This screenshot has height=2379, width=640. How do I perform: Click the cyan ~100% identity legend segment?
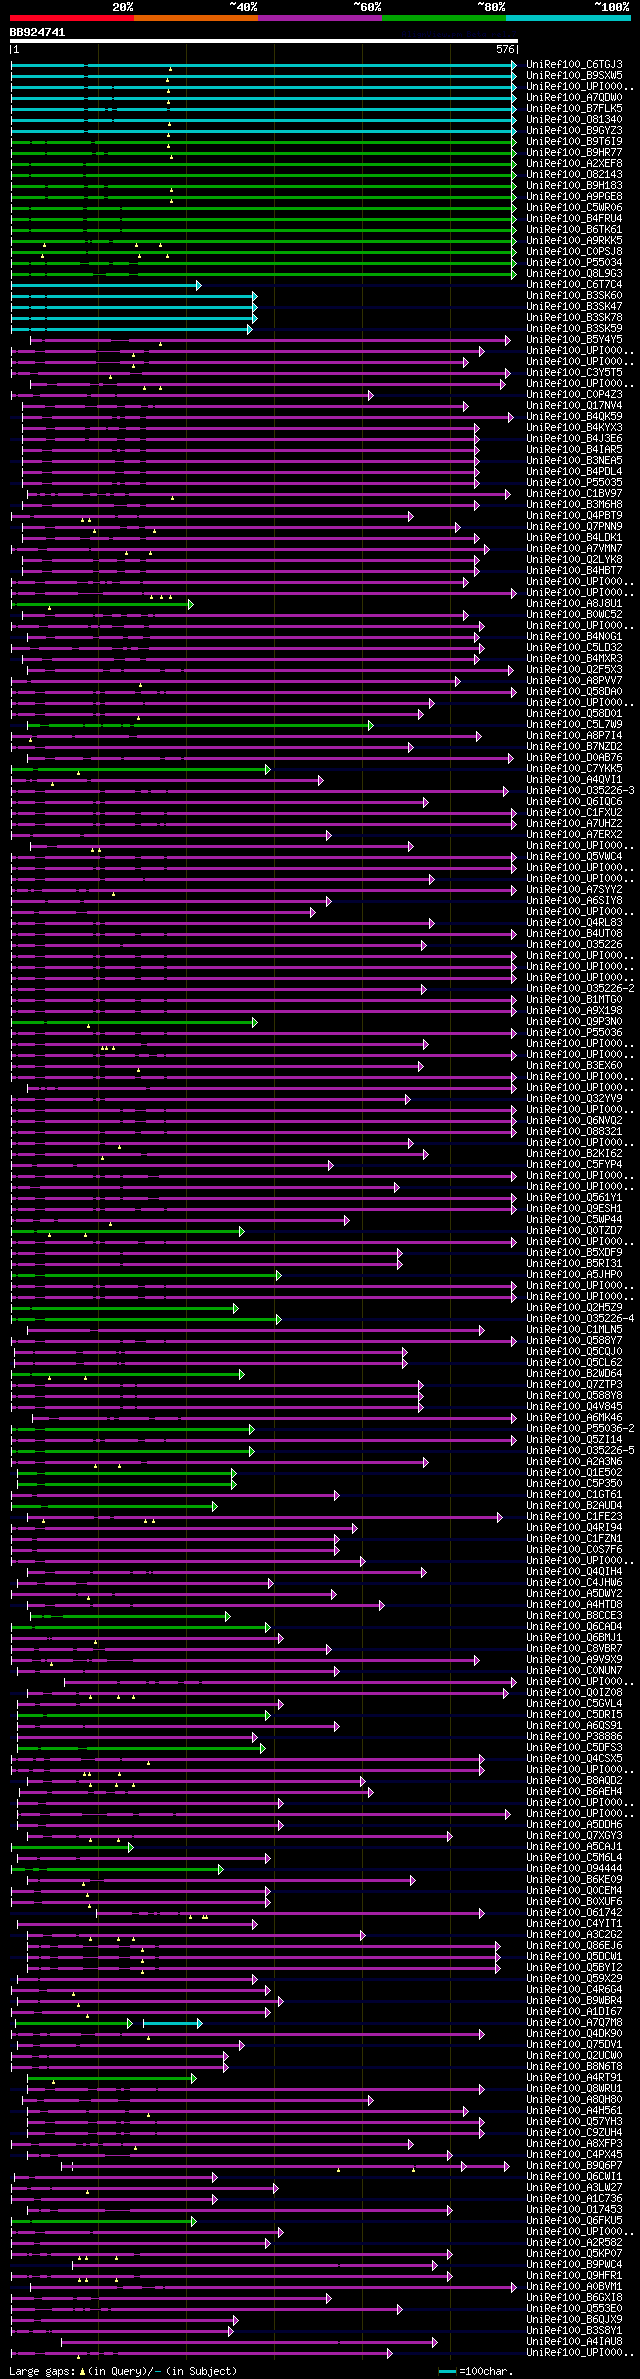tap(567, 18)
